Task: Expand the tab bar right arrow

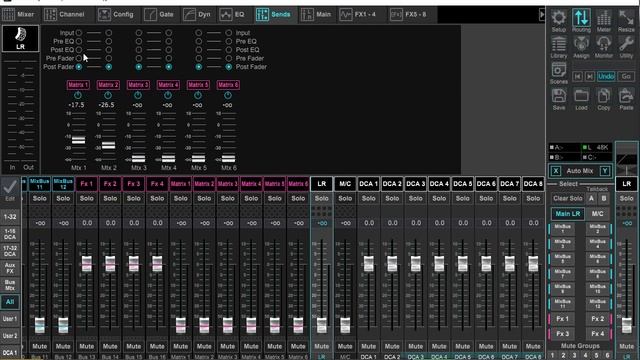Action: coord(542,14)
